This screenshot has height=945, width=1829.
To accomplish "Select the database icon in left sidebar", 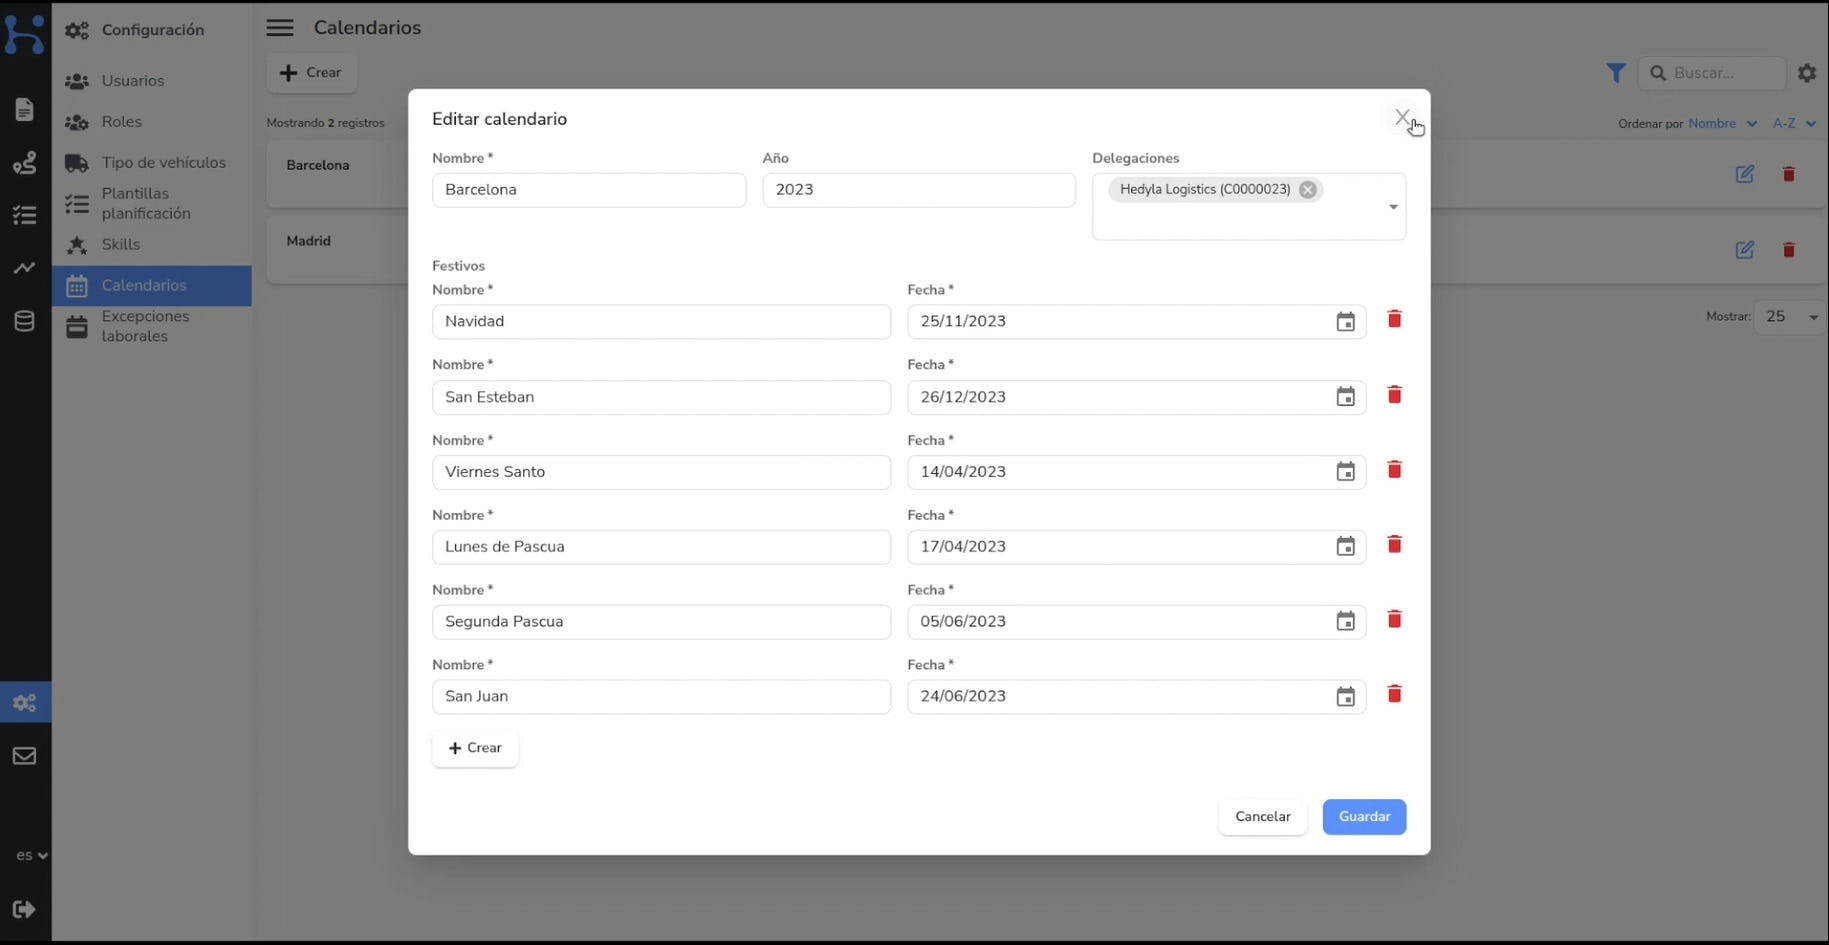I will coord(24,320).
